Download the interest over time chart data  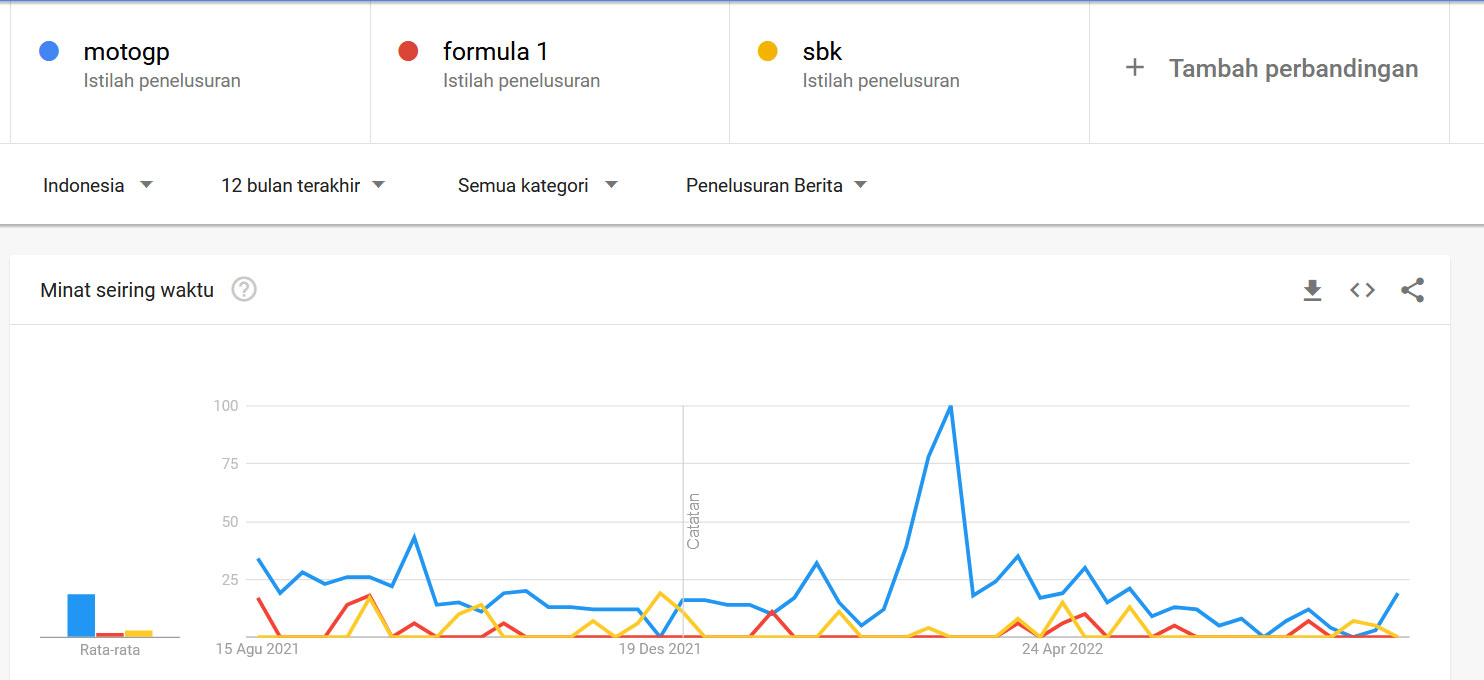click(x=1312, y=290)
